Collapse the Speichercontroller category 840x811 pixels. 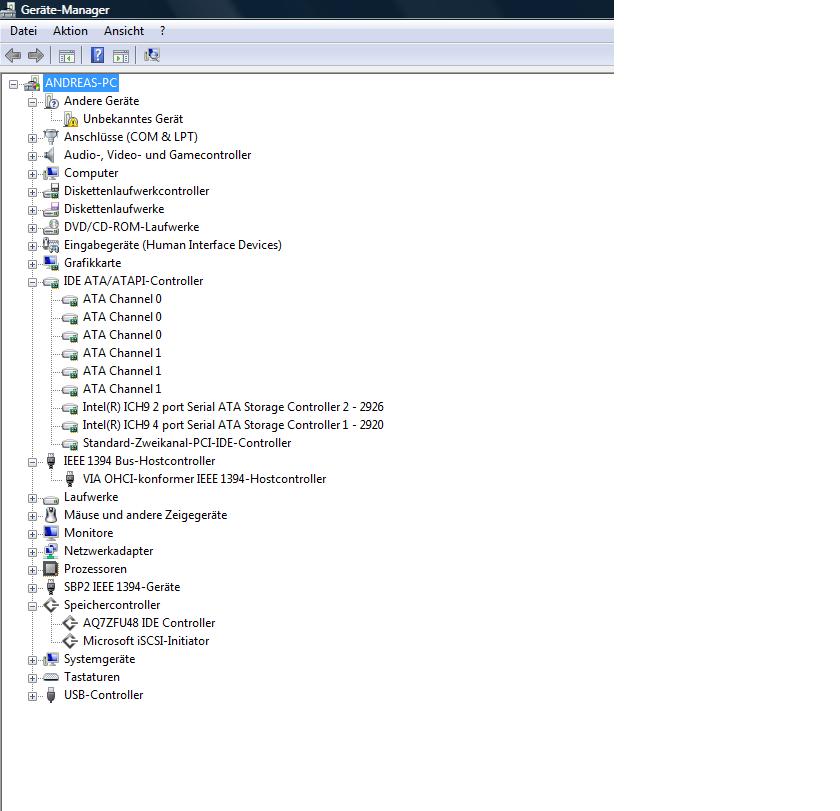33,606
